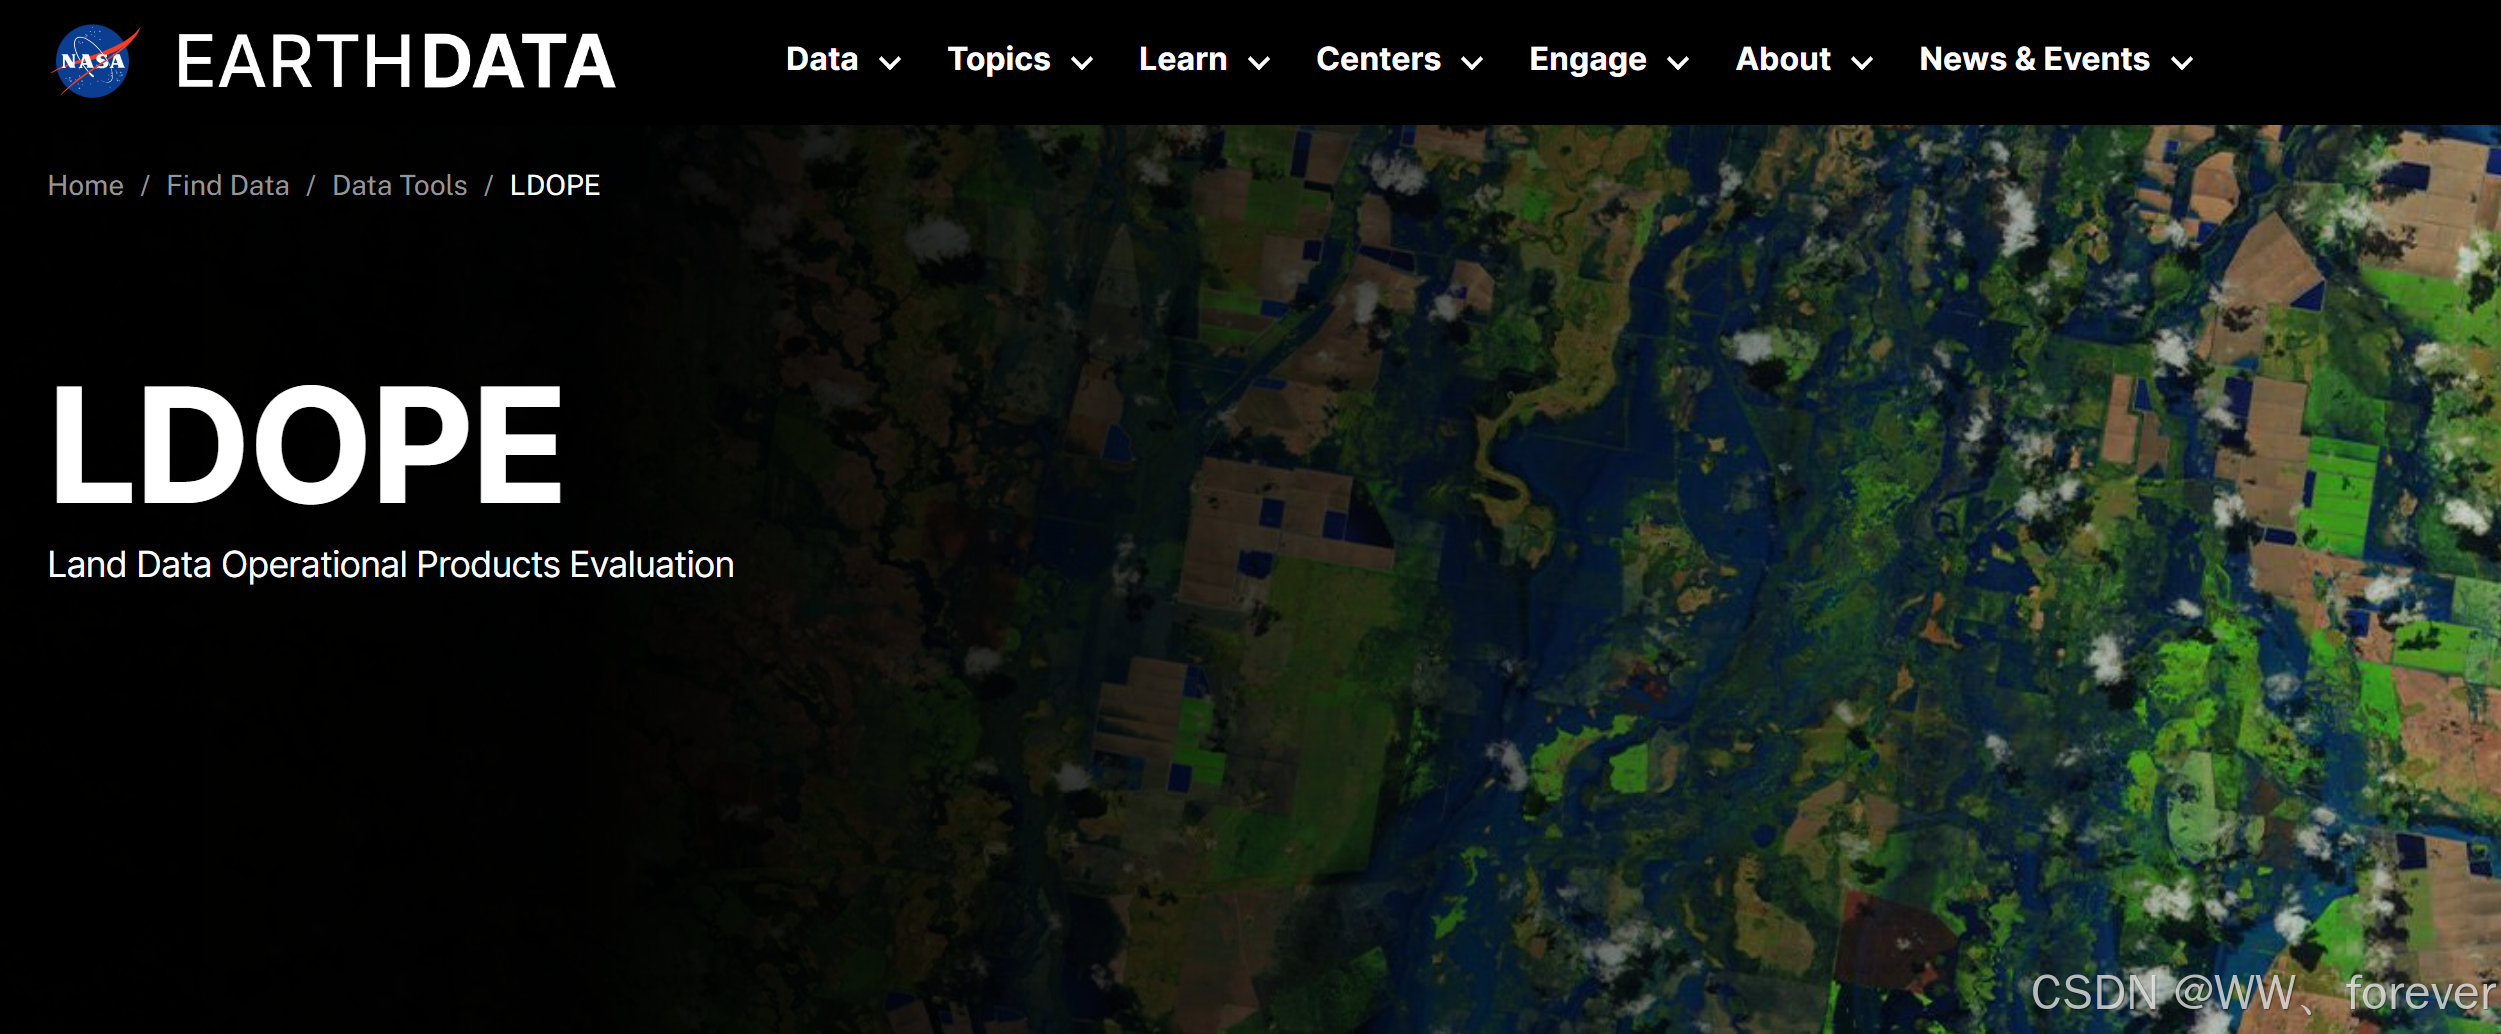The height and width of the screenshot is (1034, 2501).
Task: Navigate to Data Tools breadcrumb
Action: click(400, 185)
